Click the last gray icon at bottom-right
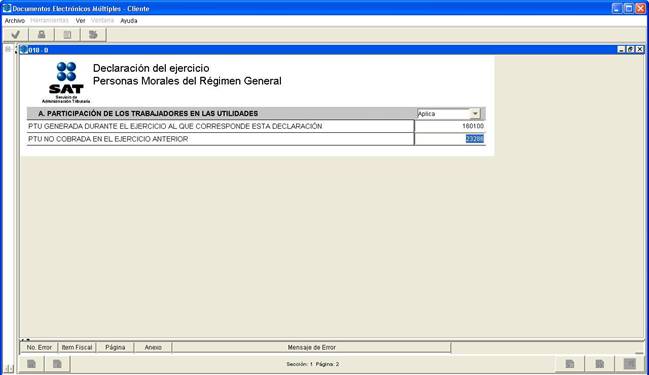This screenshot has height=375, width=649. (630, 364)
